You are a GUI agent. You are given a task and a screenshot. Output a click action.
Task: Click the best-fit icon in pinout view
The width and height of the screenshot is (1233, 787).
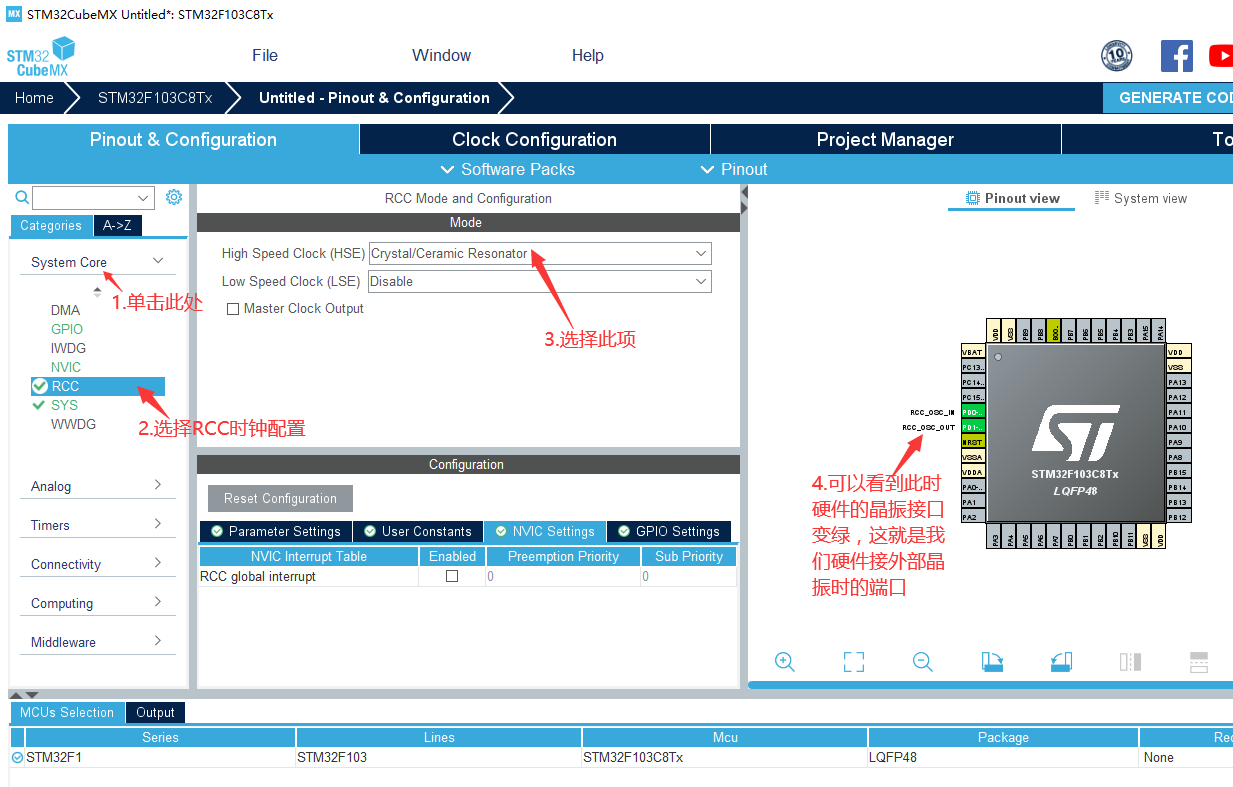[x=853, y=661]
